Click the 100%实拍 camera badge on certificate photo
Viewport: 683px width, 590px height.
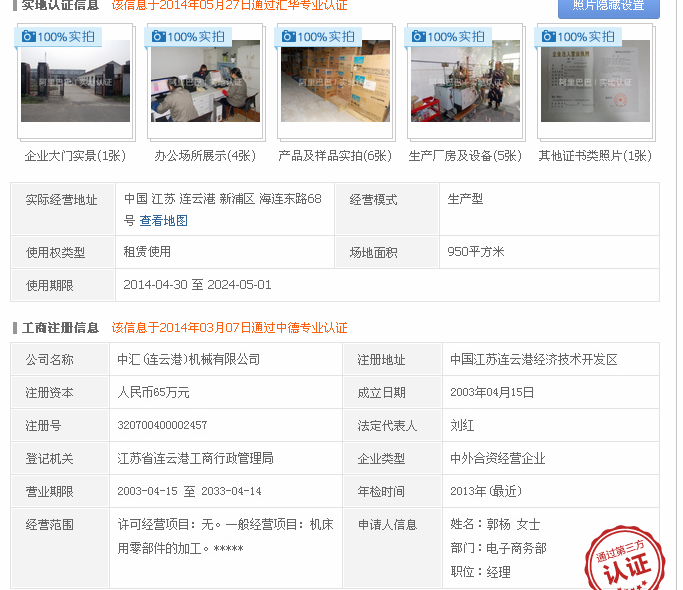point(579,37)
